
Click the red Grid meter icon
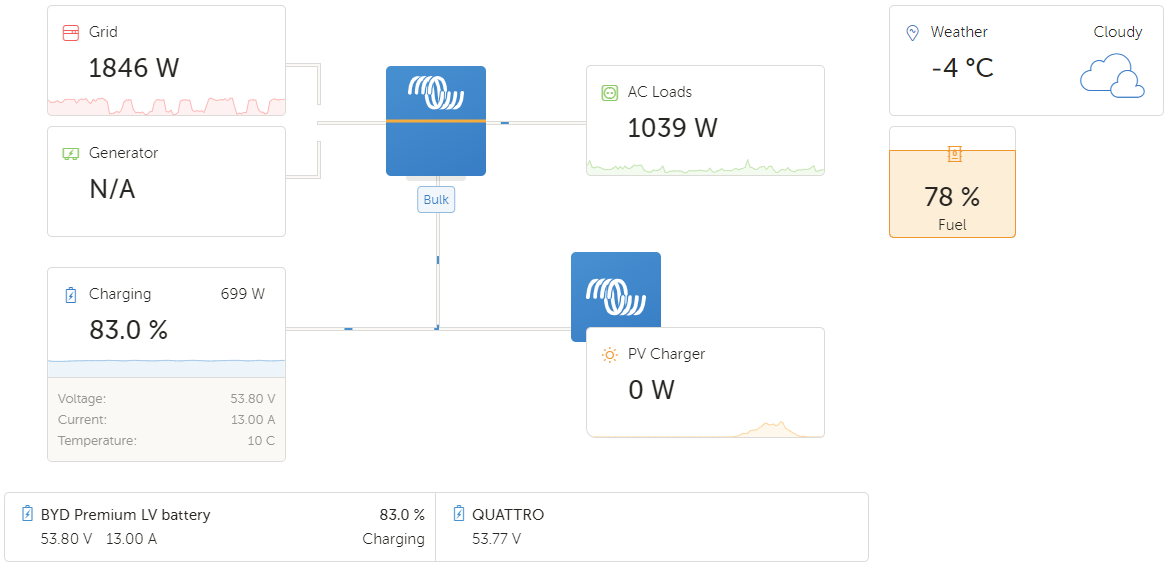coord(70,33)
